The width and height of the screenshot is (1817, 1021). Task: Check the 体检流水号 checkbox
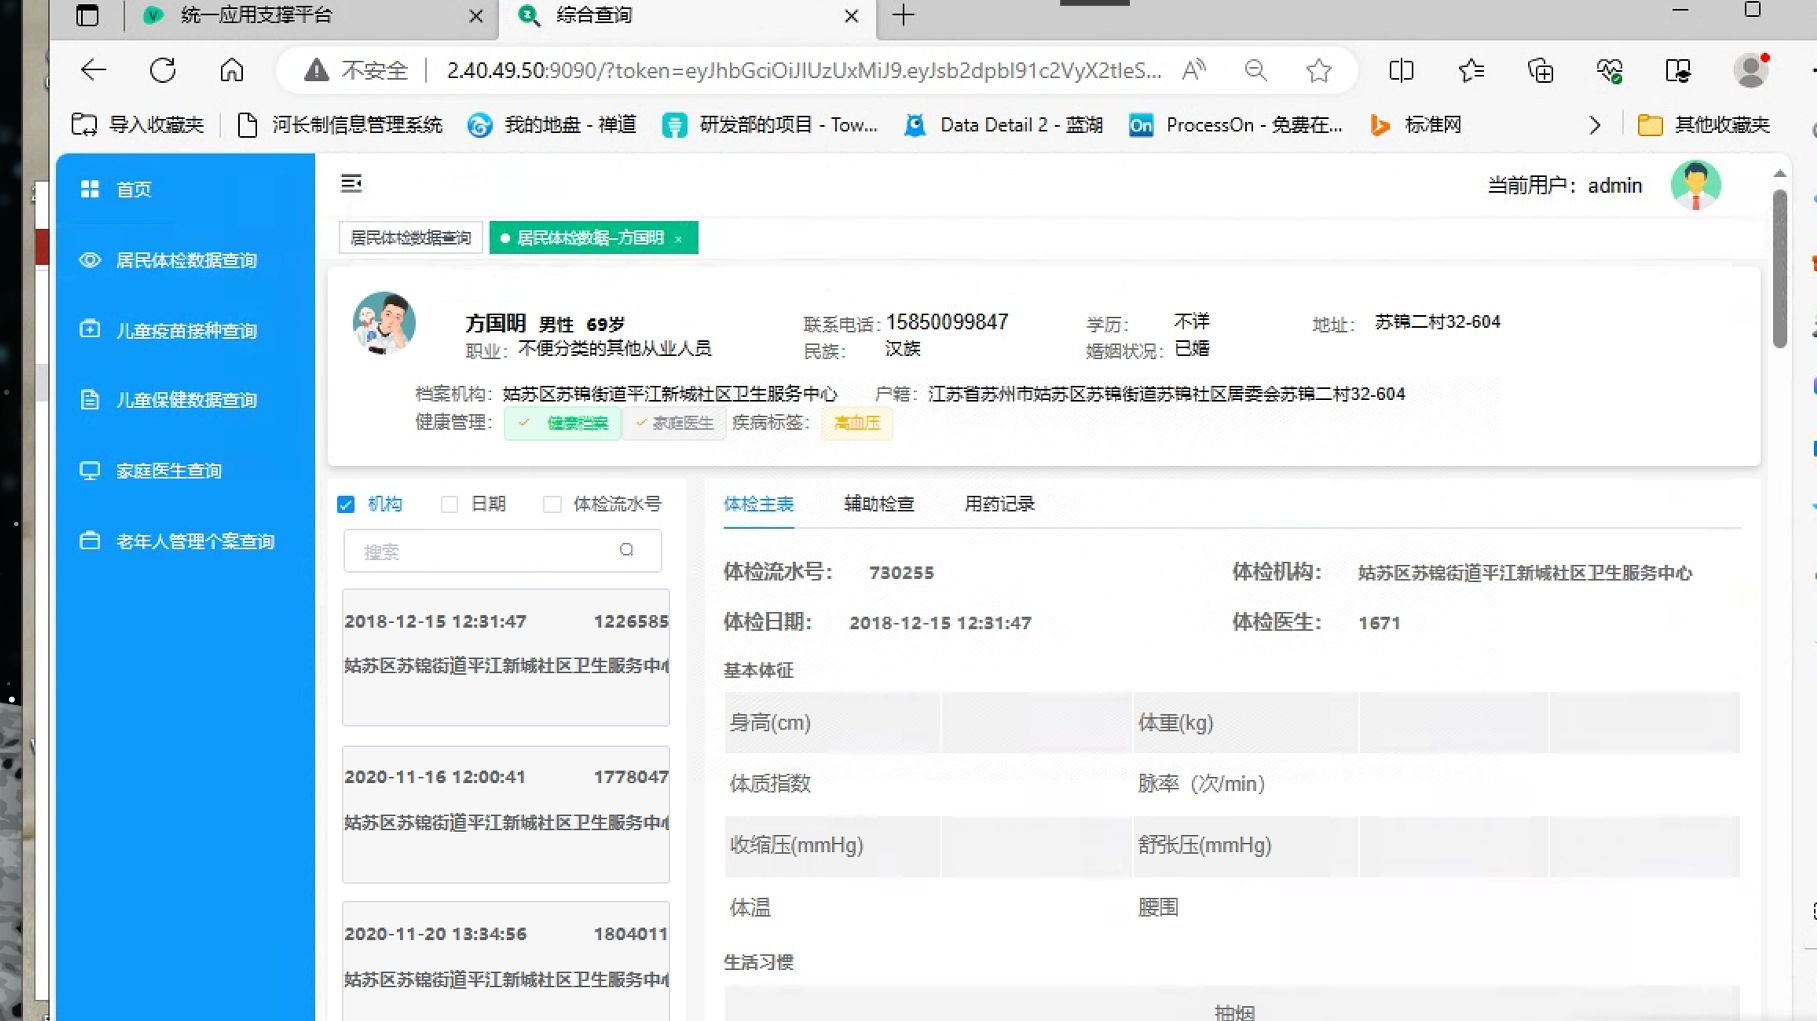[x=552, y=504]
